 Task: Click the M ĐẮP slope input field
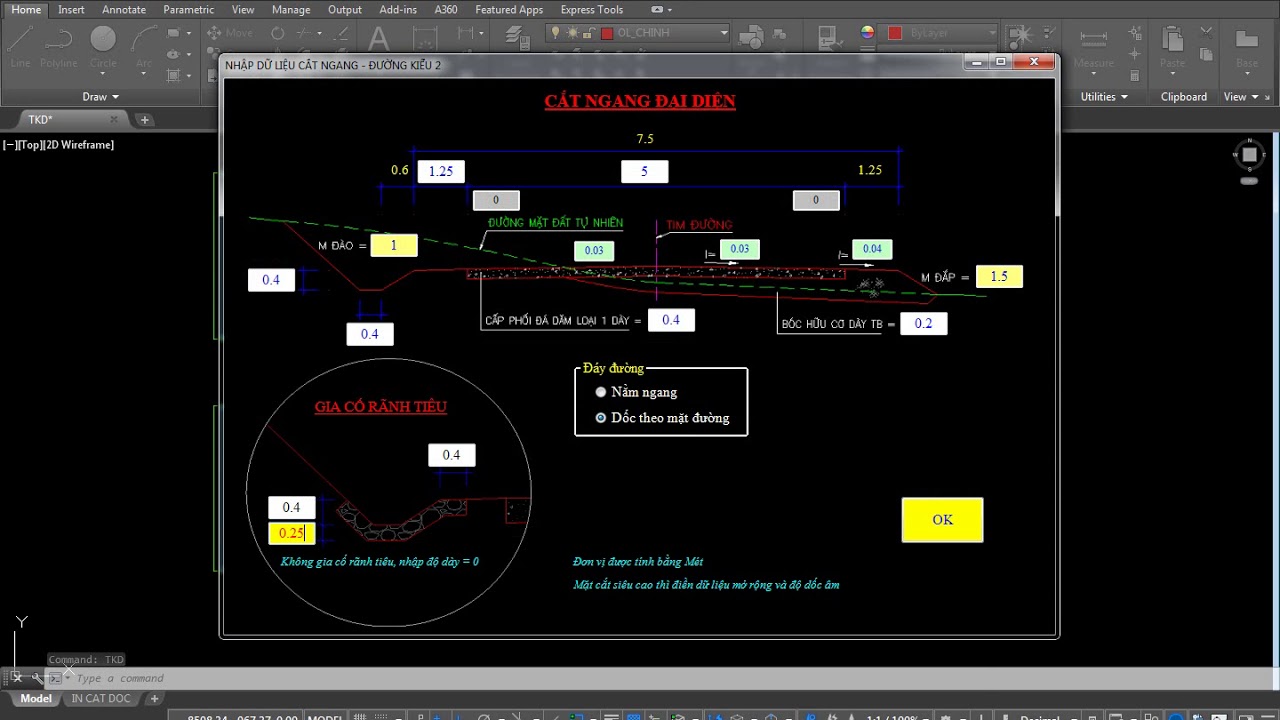(999, 277)
